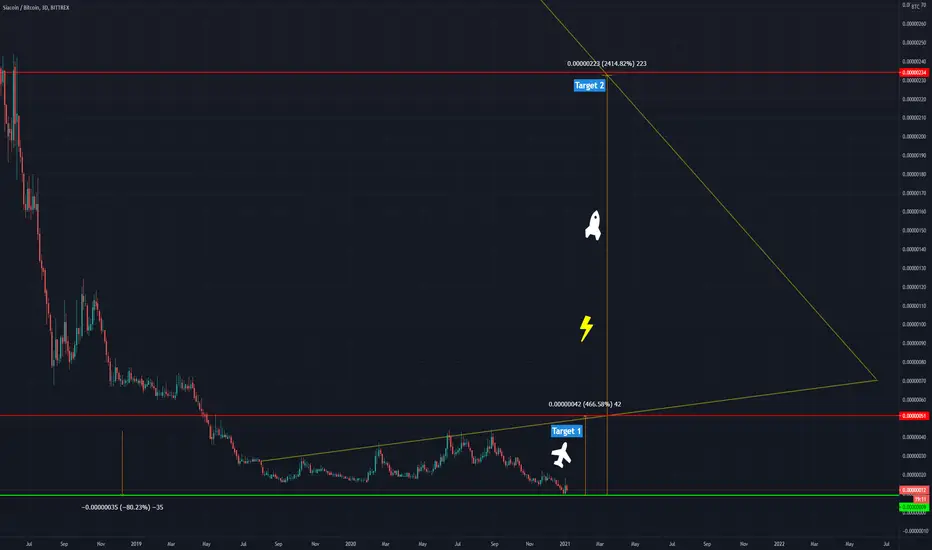Image resolution: width=932 pixels, height=550 pixels.
Task: Click the red 0.00000051 price label
Action: [x=914, y=416]
